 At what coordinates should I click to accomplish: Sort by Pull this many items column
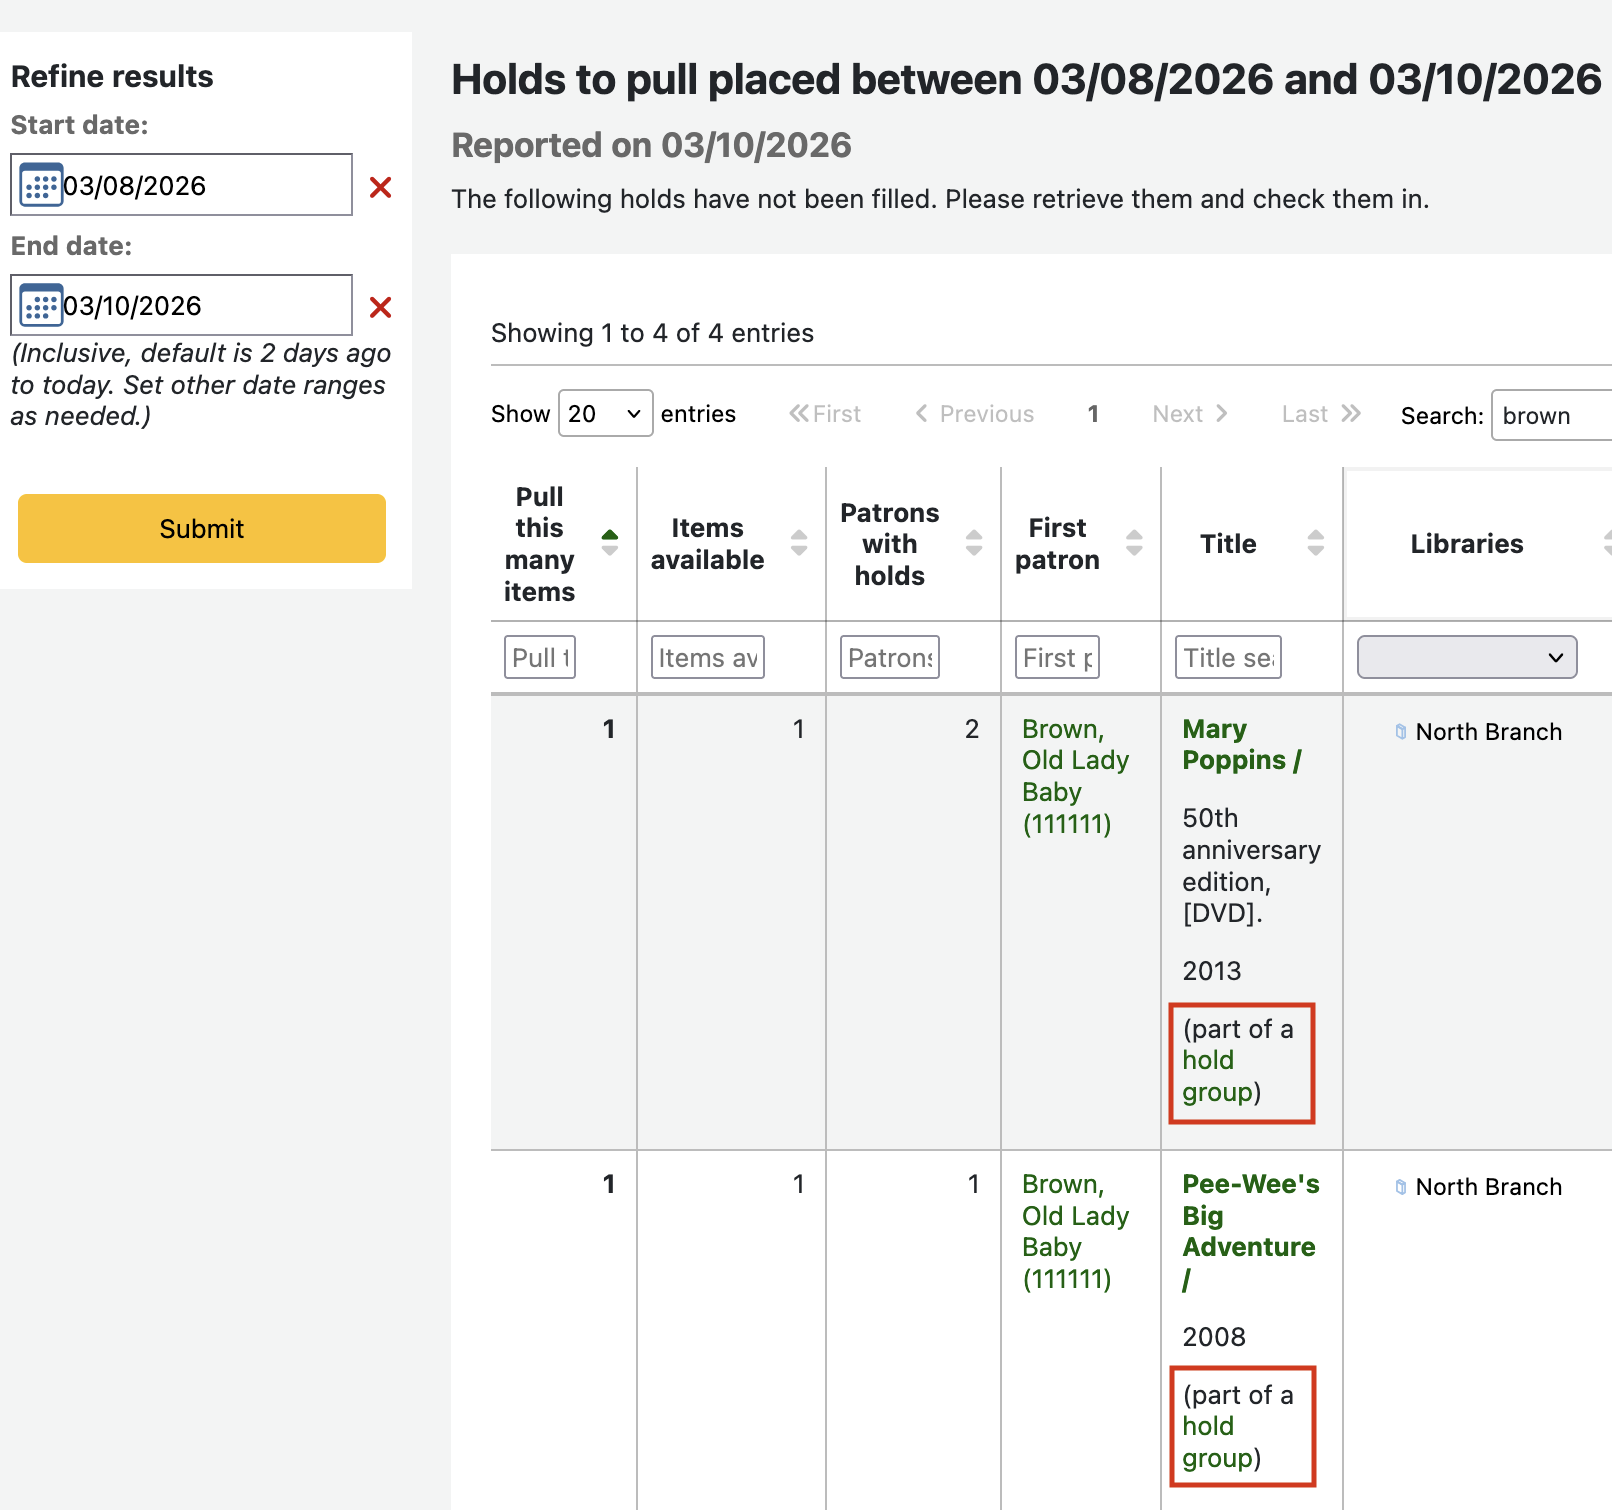[x=609, y=543]
